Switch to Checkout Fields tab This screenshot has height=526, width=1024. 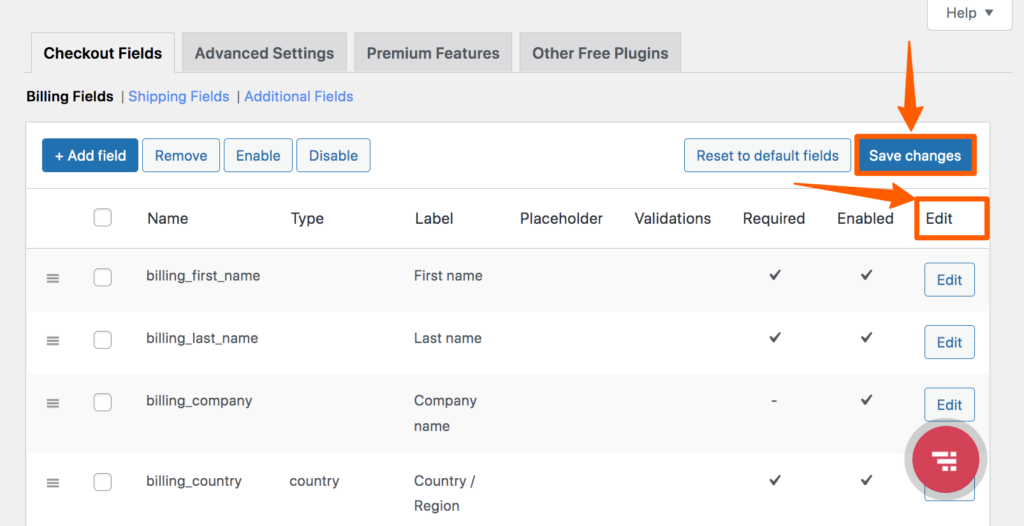coord(103,53)
